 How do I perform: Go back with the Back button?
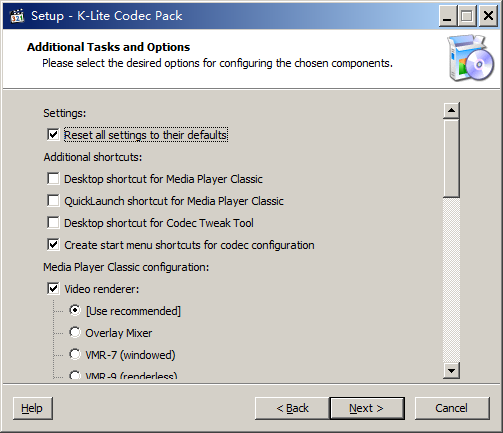point(292,408)
